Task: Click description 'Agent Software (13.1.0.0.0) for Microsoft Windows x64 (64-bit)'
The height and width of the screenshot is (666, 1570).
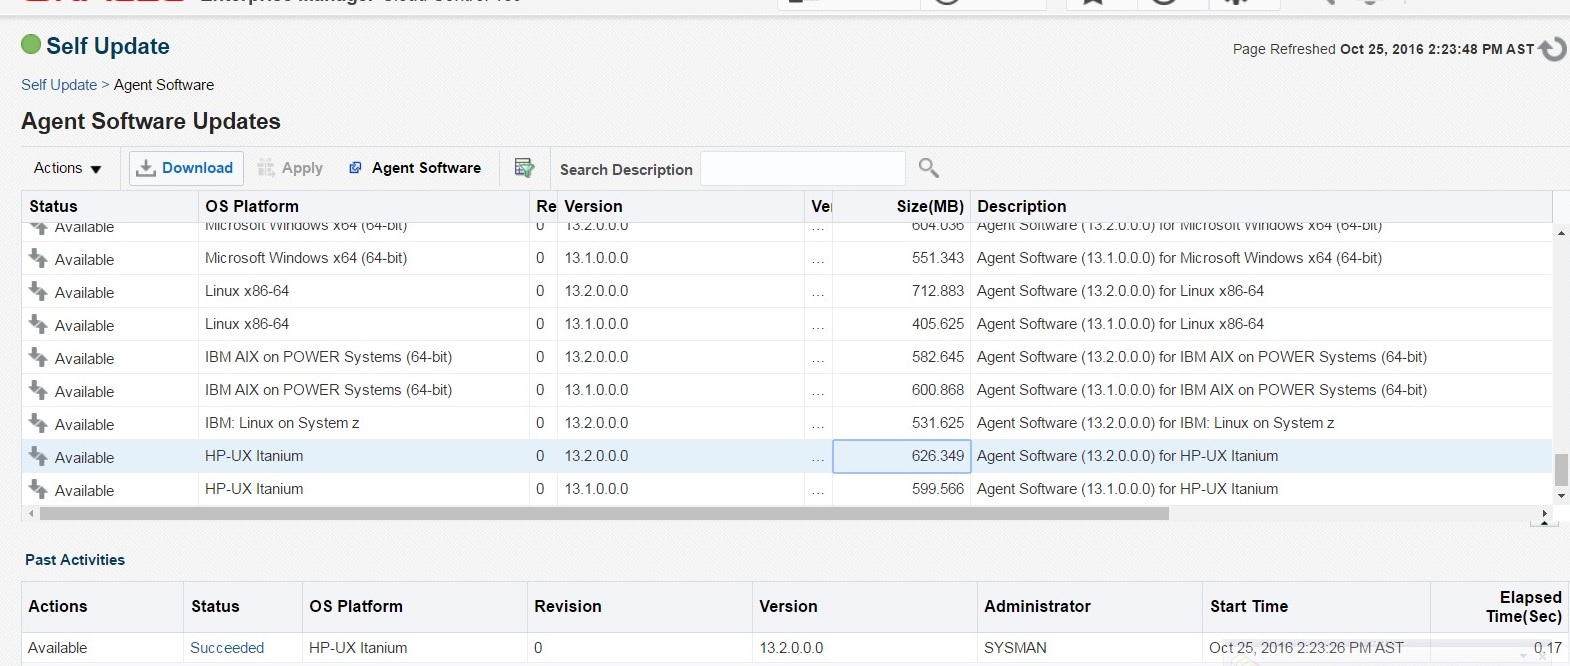Action: (1179, 258)
